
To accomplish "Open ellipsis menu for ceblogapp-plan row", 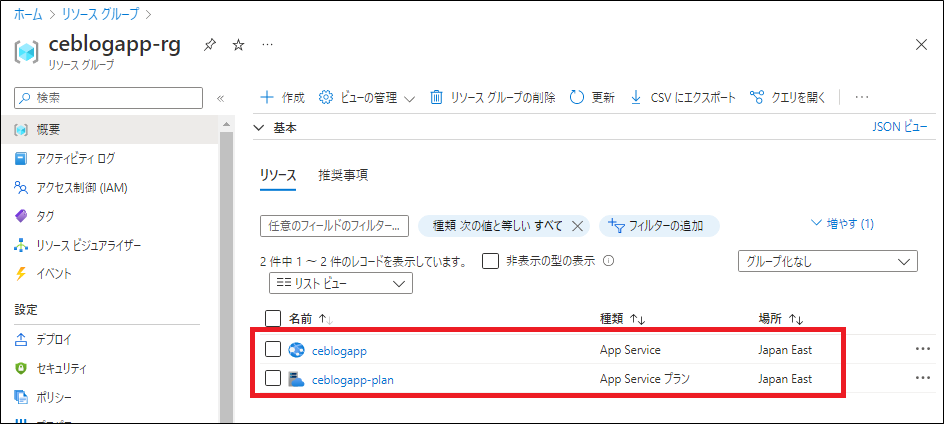I will point(922,378).
